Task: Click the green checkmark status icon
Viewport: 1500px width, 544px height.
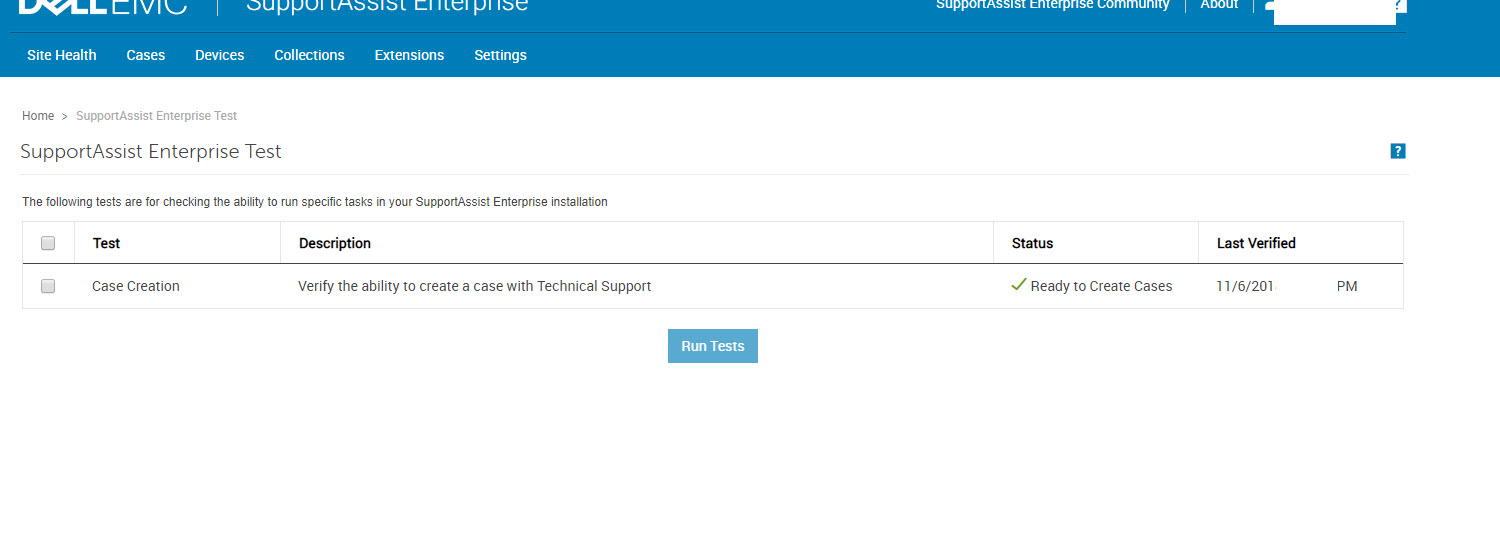Action: coord(1019,285)
